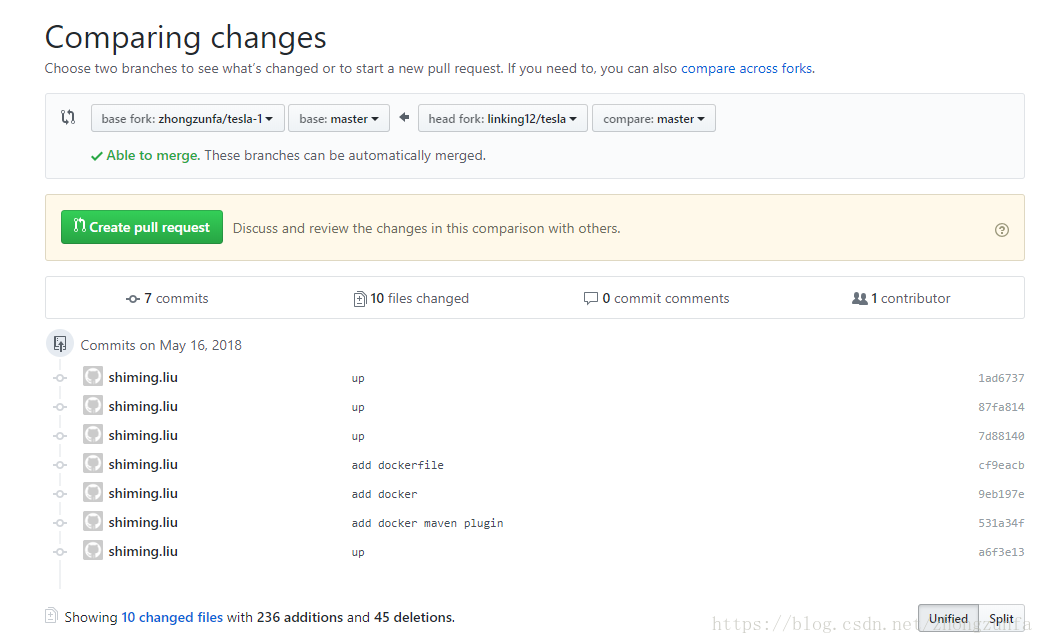Click the commit comments speech bubble icon
Screen dimensions: 1044x644
pyautogui.click(x=590, y=298)
